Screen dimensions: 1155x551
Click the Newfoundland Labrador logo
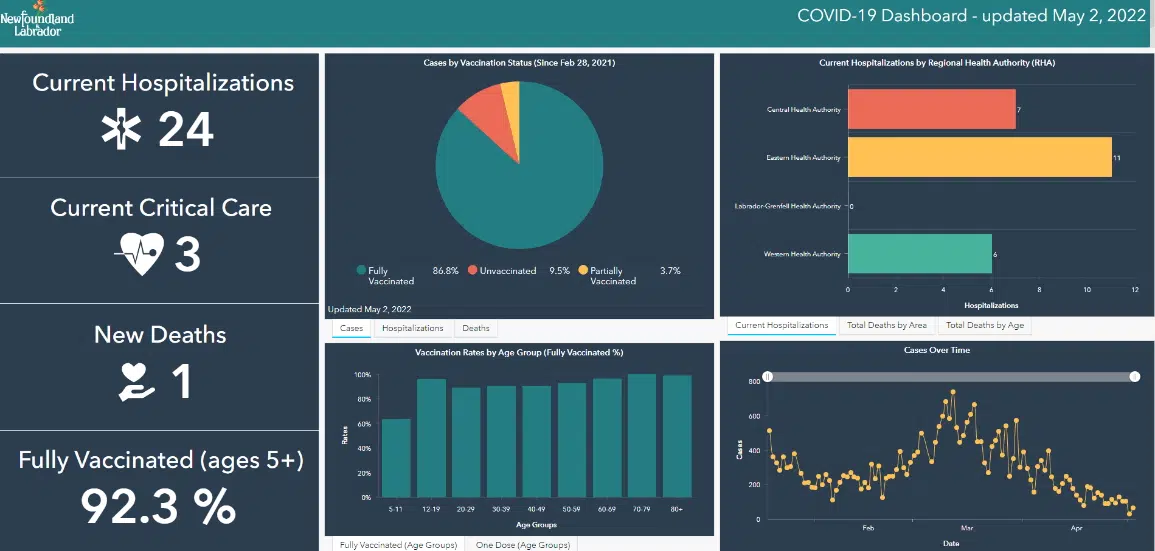tap(37, 19)
